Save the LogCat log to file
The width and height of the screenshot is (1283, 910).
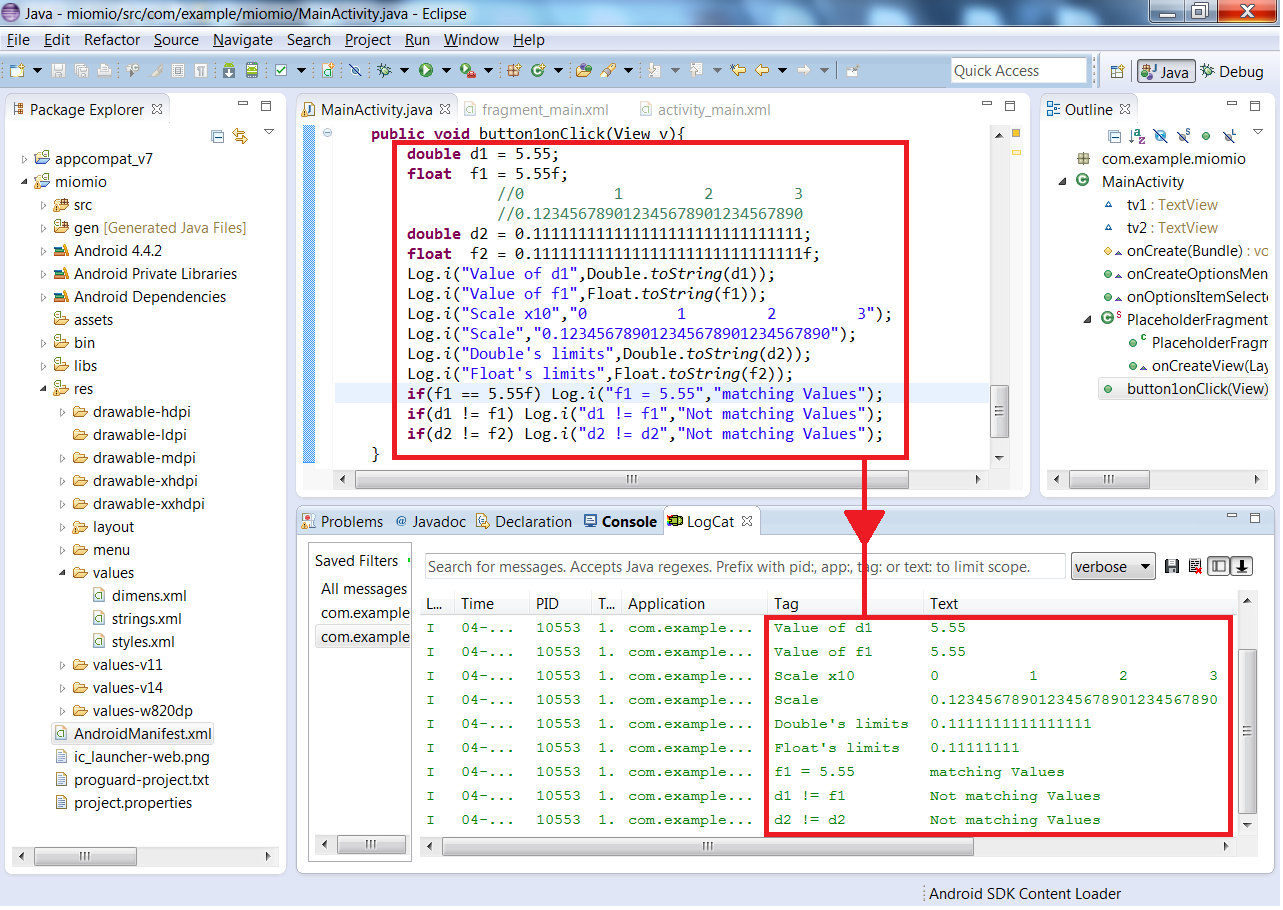1172,567
